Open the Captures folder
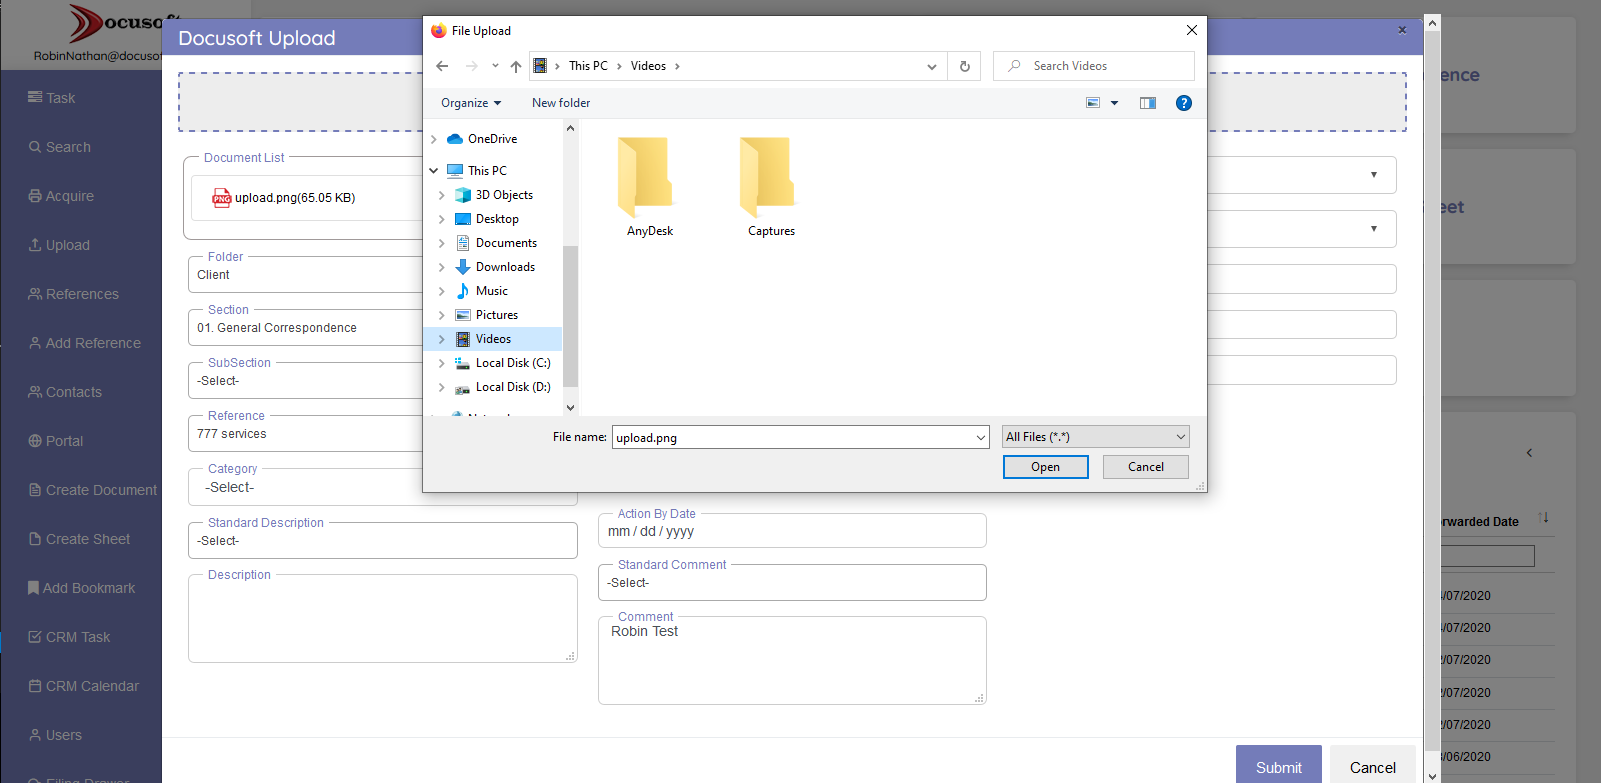 pos(771,187)
